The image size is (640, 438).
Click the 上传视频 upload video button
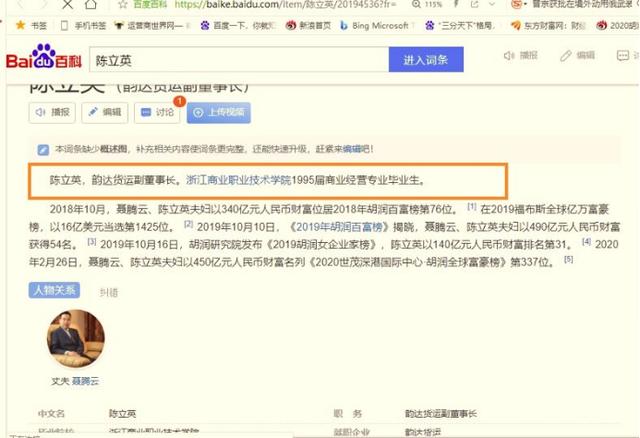pos(219,112)
